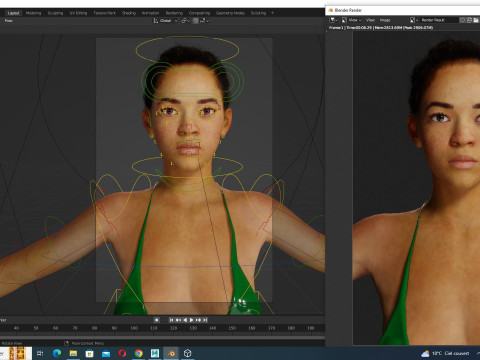Screen dimensions: 480x360
Task: Open the Texture Paint workspace tab
Action: (105, 13)
